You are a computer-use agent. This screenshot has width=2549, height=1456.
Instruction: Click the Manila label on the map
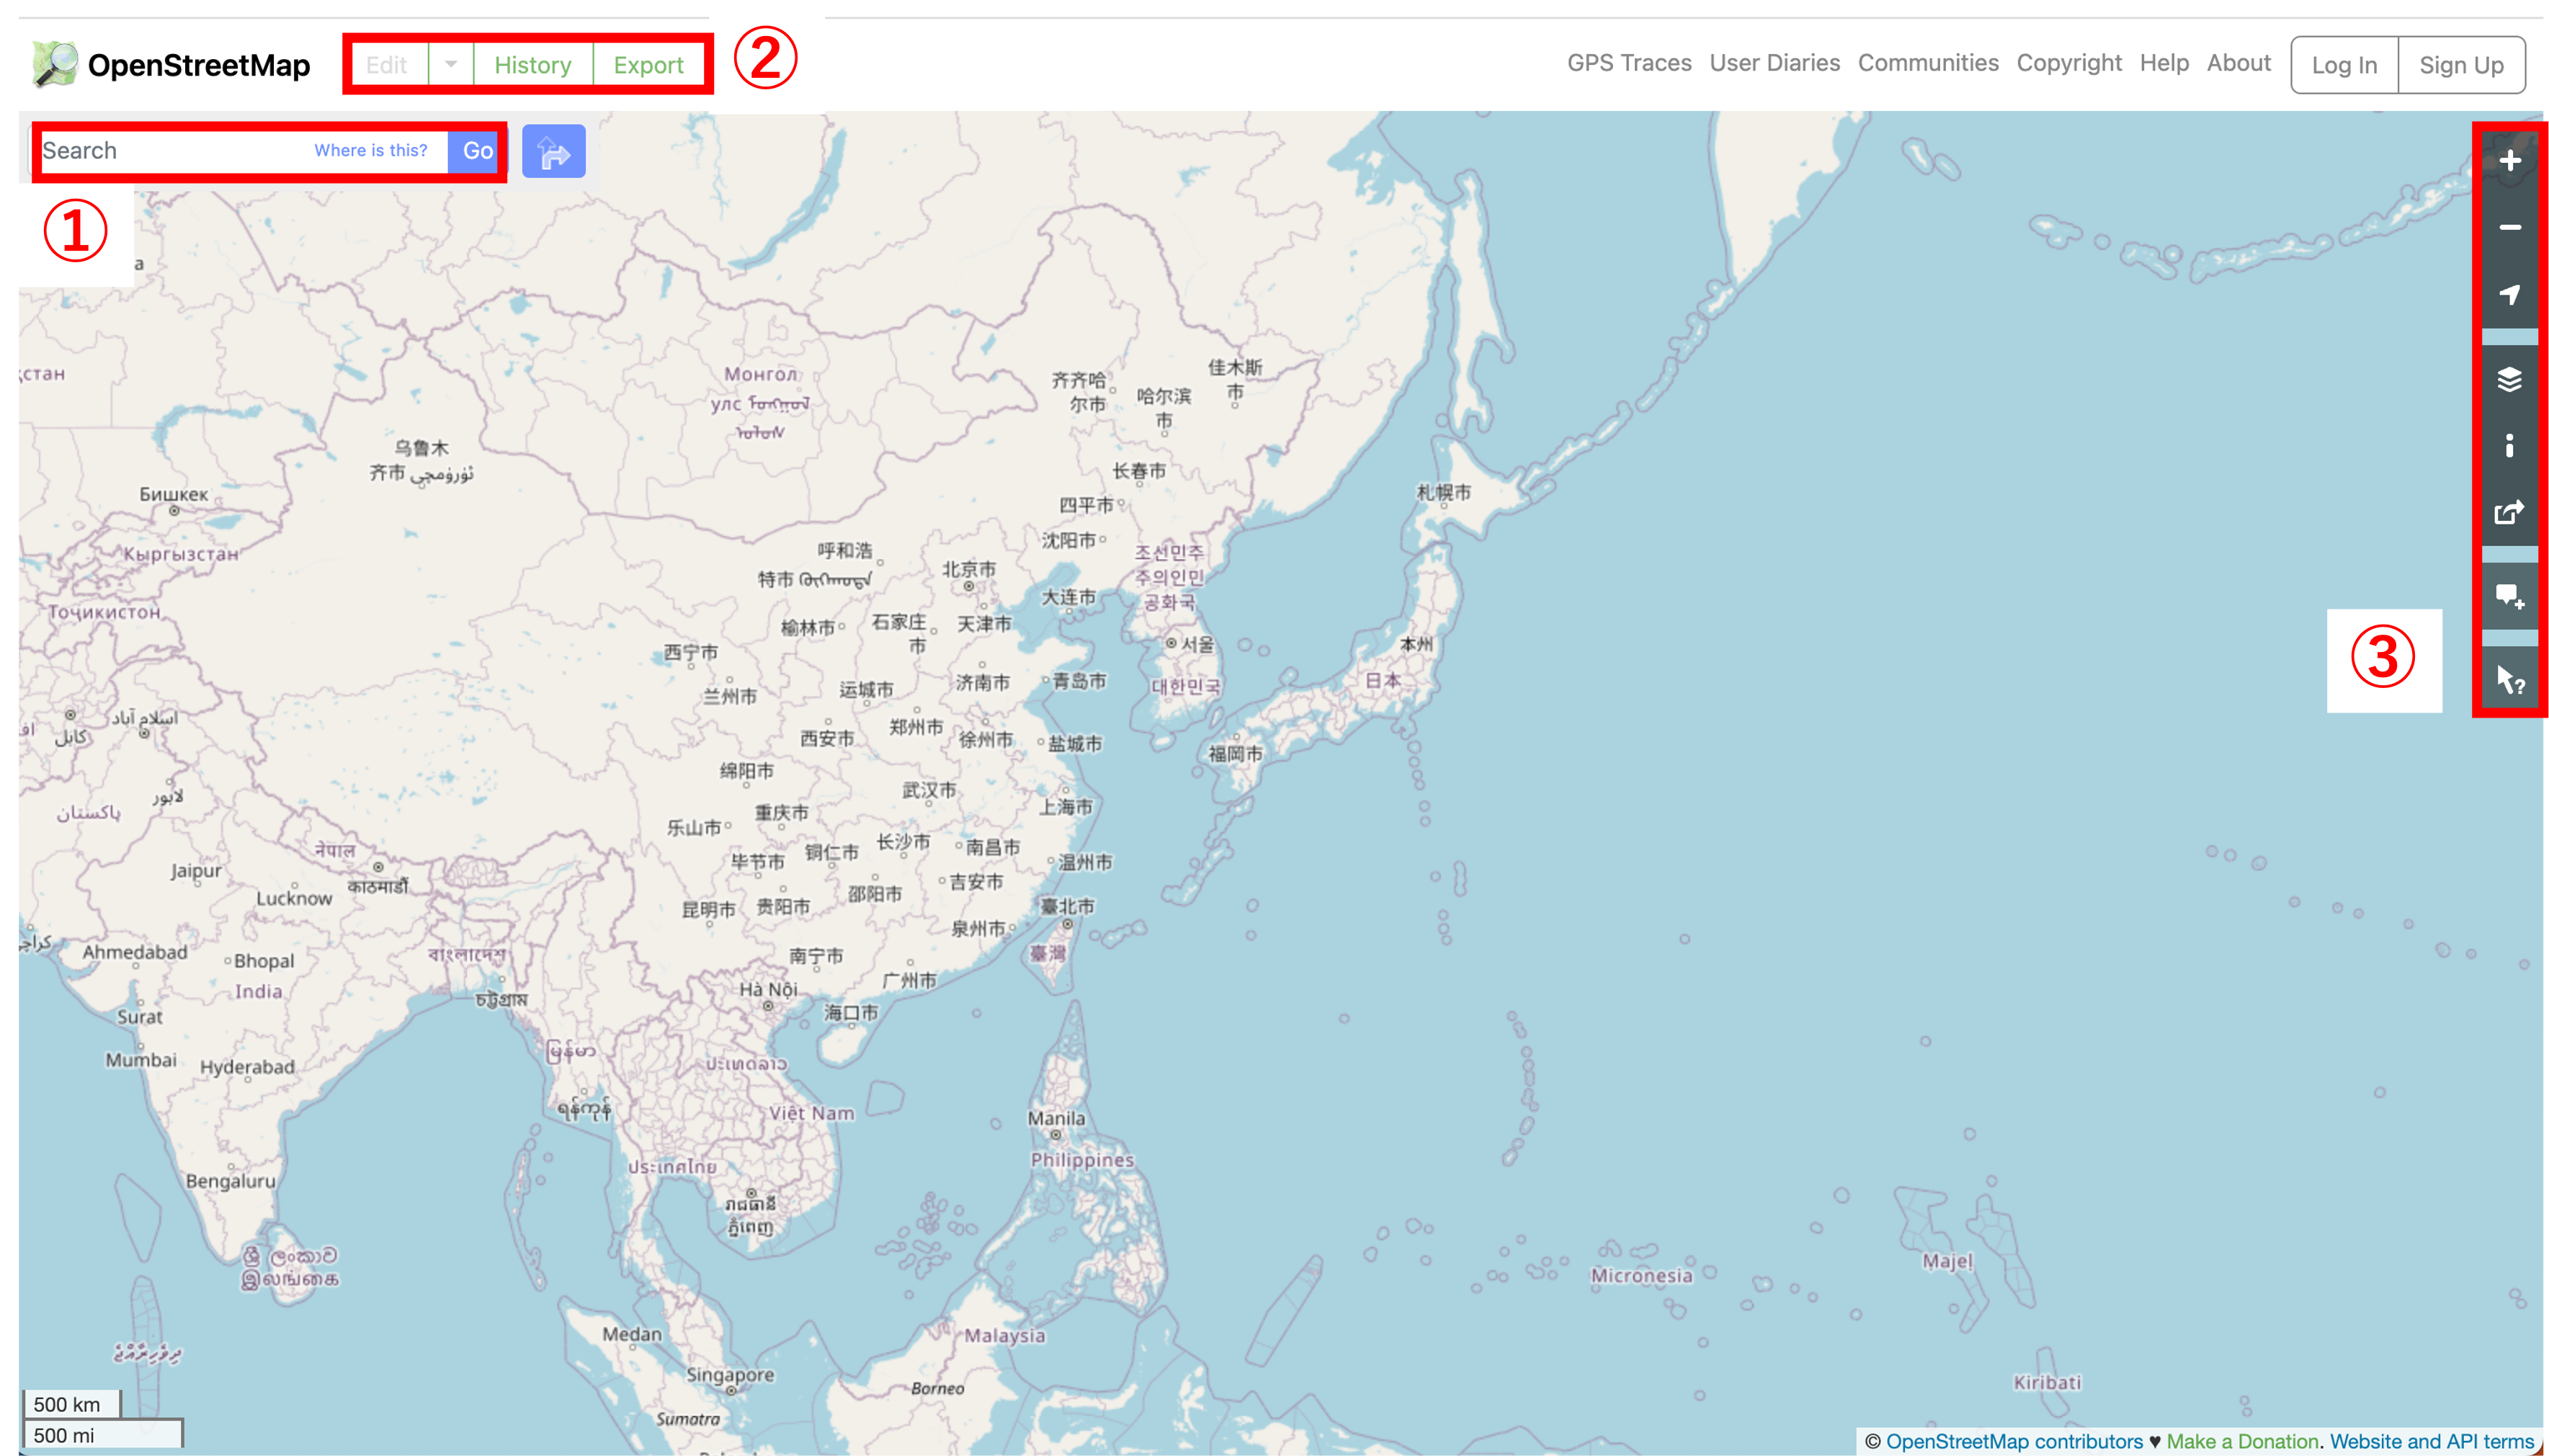[1056, 1118]
